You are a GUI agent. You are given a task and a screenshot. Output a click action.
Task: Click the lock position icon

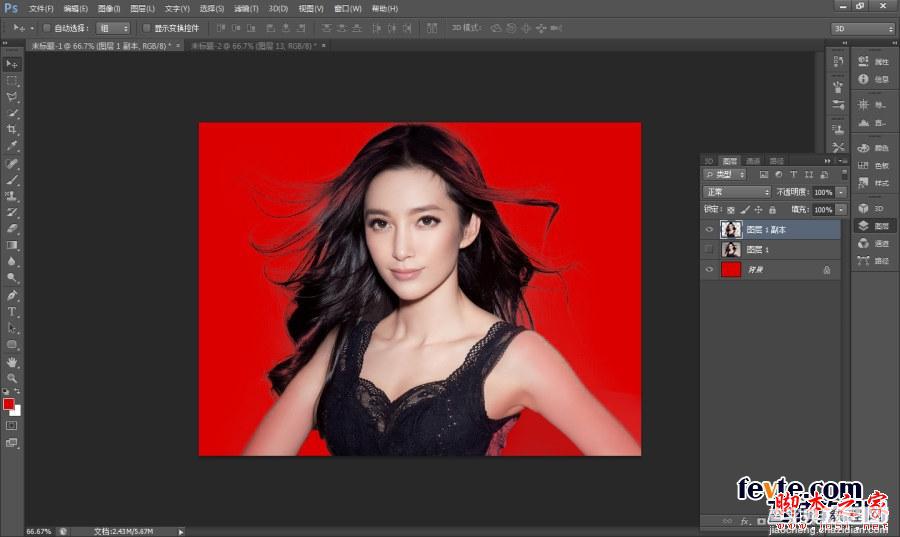(758, 210)
